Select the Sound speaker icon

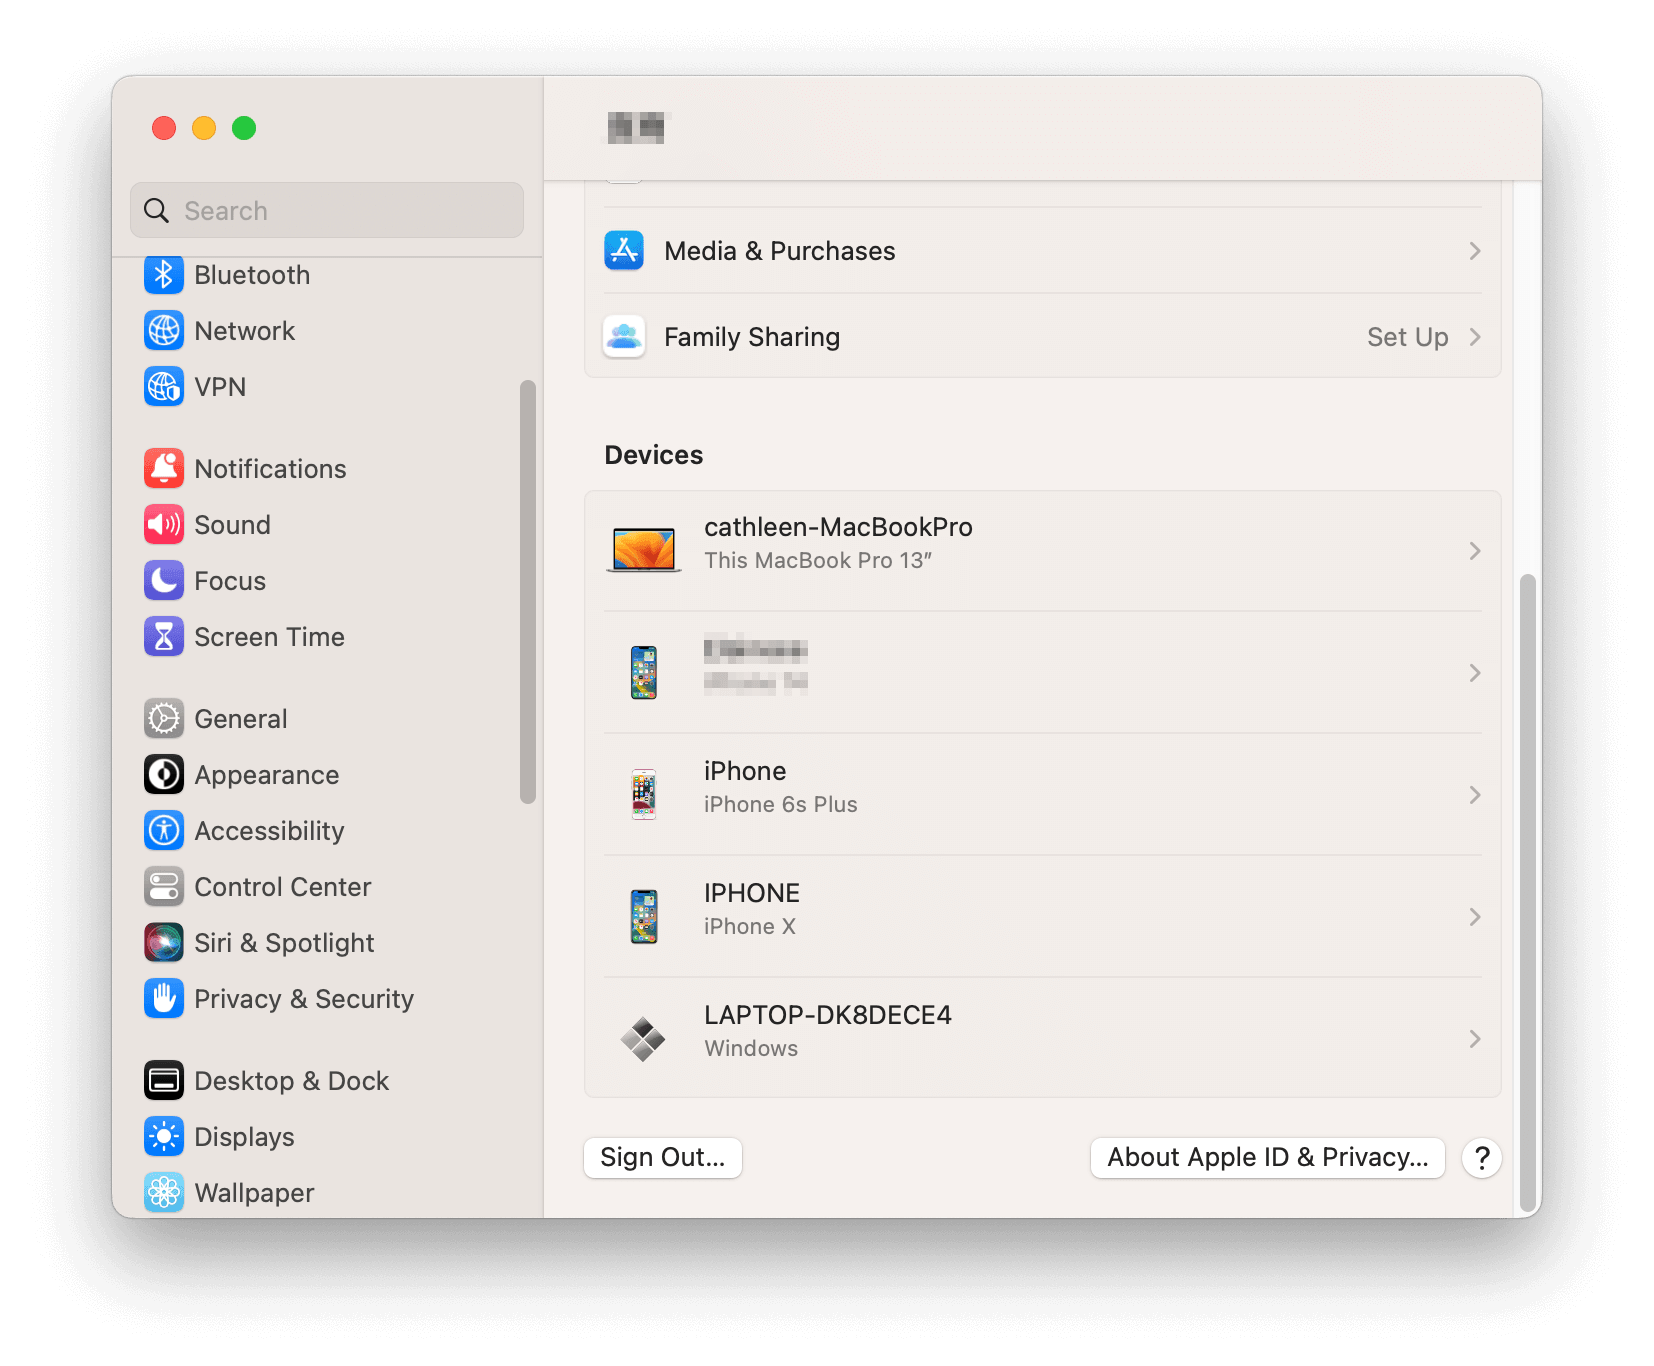pyautogui.click(x=164, y=525)
